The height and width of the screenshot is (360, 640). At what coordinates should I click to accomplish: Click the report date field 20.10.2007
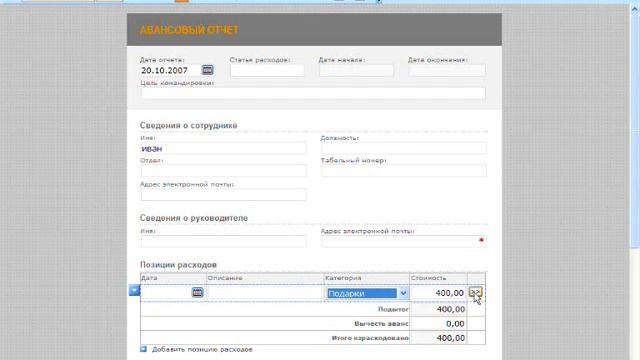171,70
